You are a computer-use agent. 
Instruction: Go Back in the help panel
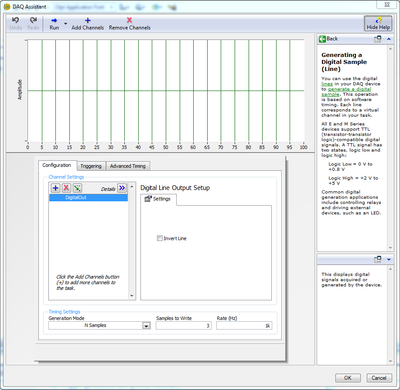click(328, 39)
